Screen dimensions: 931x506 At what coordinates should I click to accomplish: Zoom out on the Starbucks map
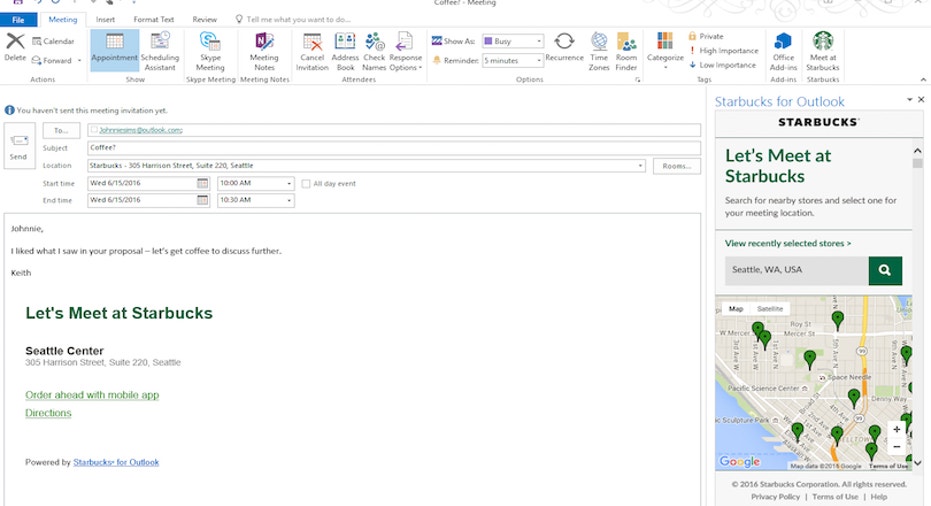point(897,447)
